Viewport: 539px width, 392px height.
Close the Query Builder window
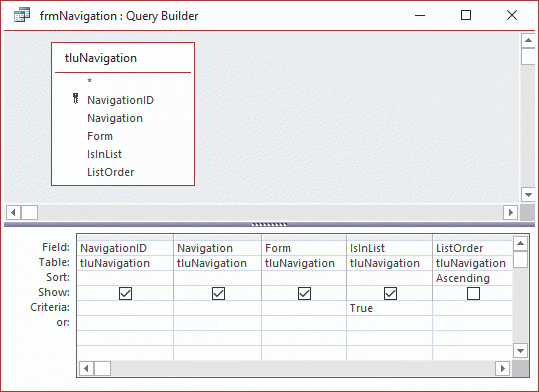click(x=512, y=15)
